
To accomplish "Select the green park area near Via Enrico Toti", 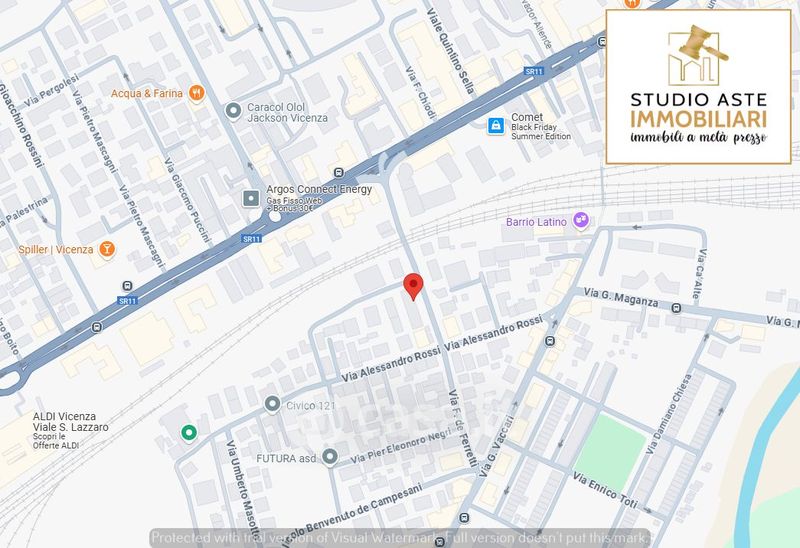I will (610, 452).
